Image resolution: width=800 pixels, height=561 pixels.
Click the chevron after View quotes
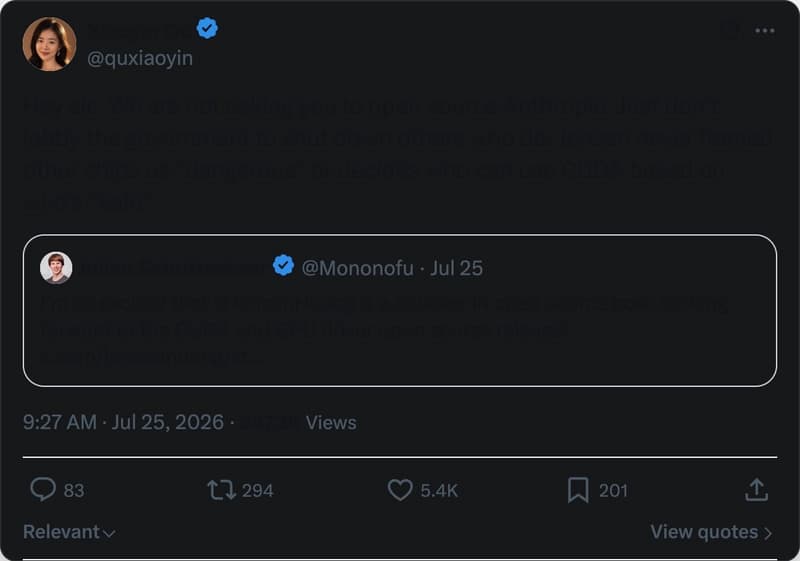point(767,533)
